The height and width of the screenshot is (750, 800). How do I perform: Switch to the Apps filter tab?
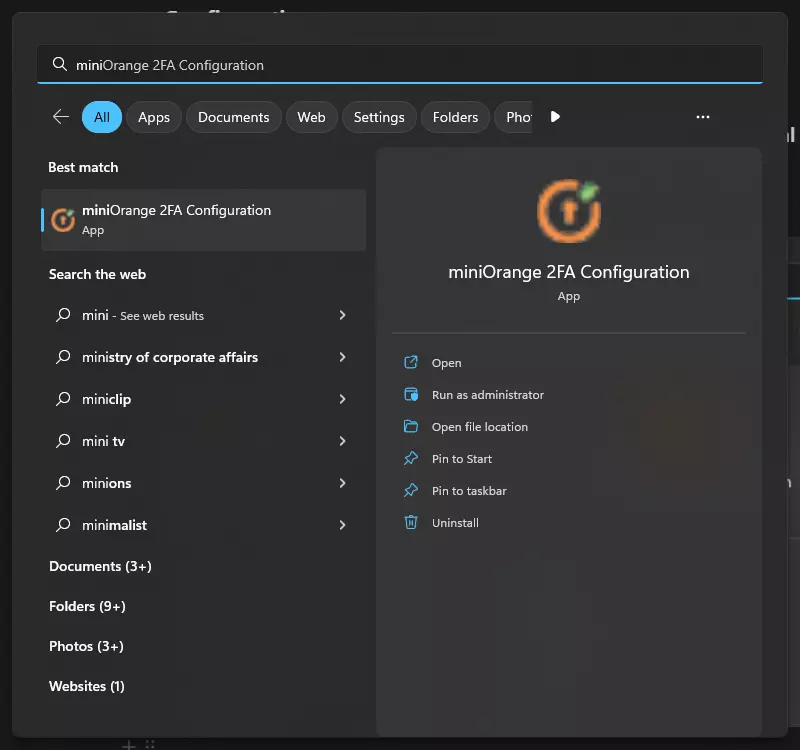(154, 117)
